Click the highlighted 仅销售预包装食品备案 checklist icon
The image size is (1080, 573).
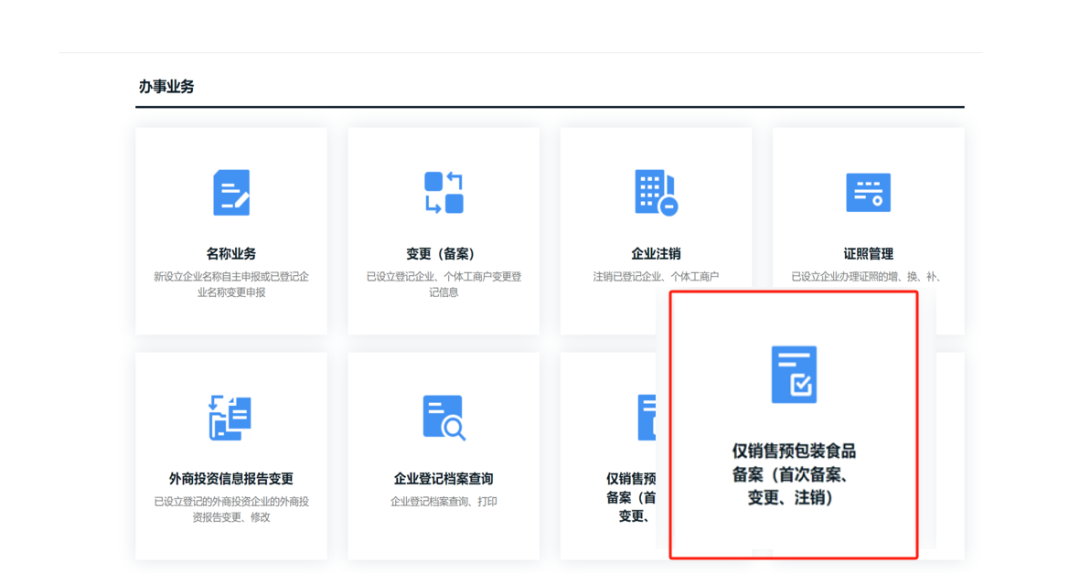(794, 374)
